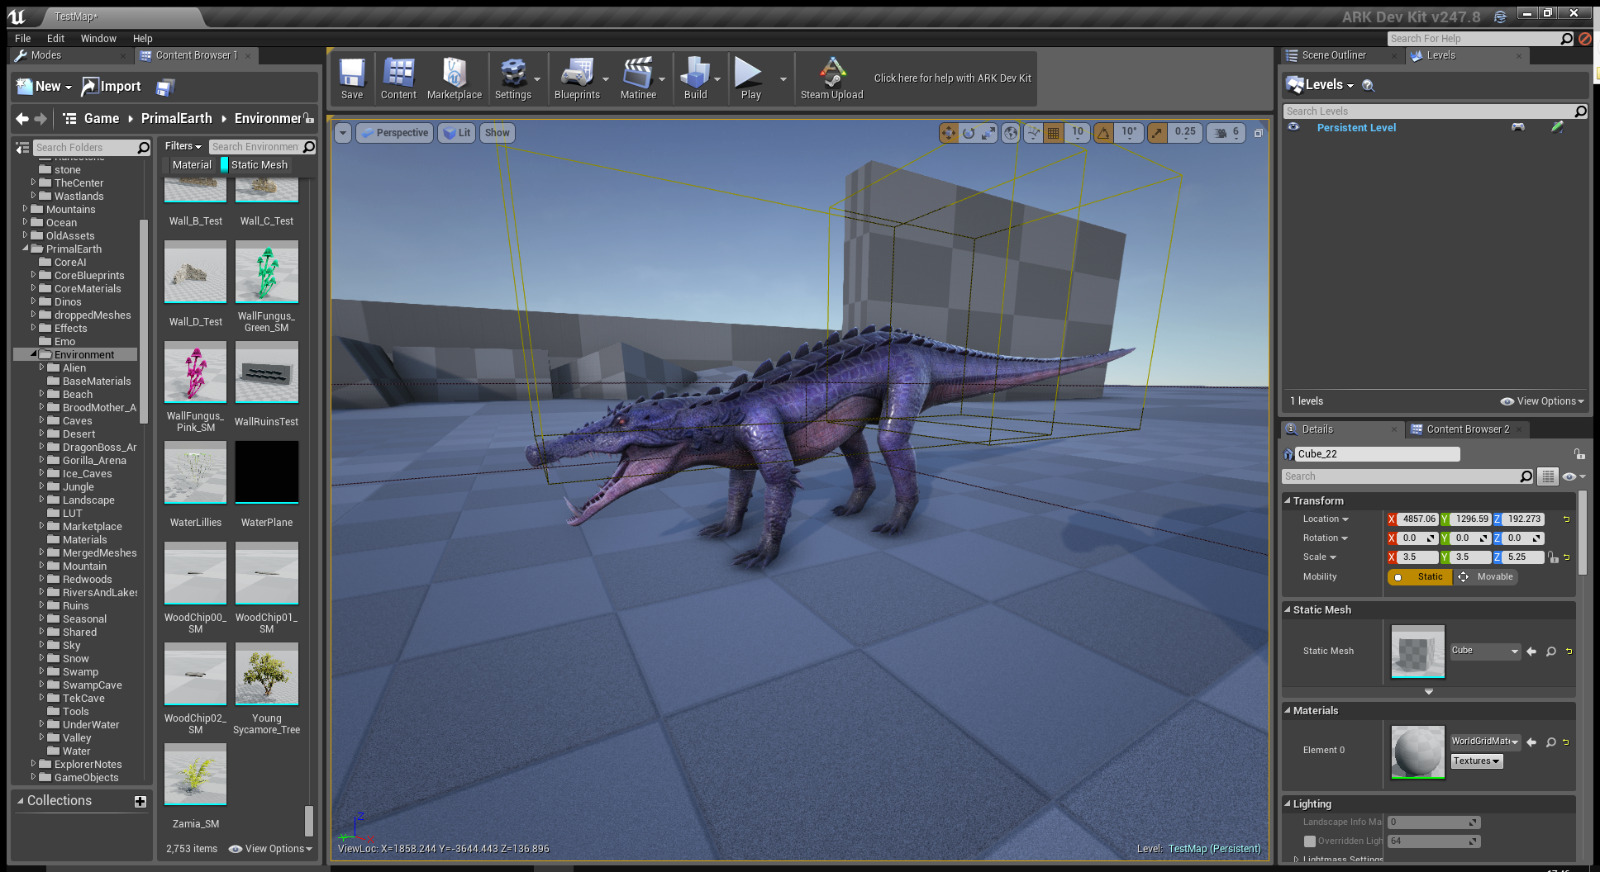Click the New asset button
Viewport: 1600px width, 872px height.
coord(43,87)
